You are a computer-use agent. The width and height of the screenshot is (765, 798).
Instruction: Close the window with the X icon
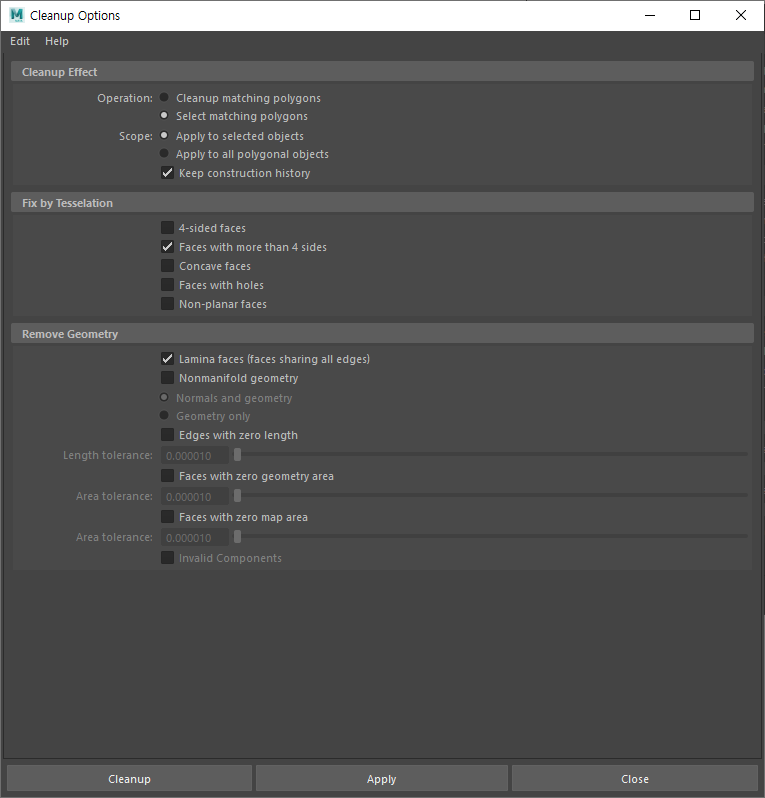coord(741,15)
